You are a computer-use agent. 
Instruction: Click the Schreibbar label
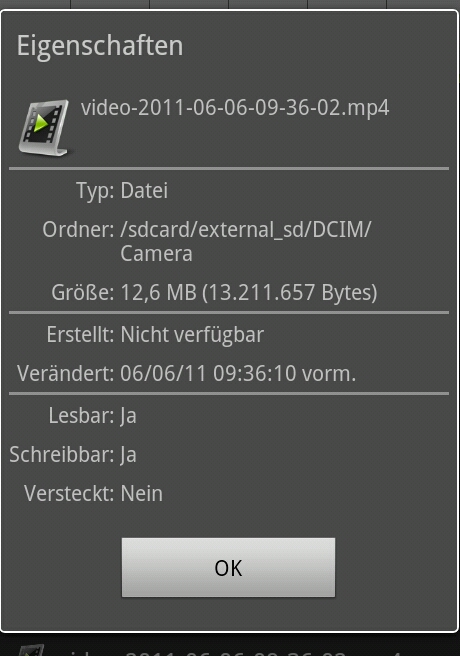tap(62, 455)
